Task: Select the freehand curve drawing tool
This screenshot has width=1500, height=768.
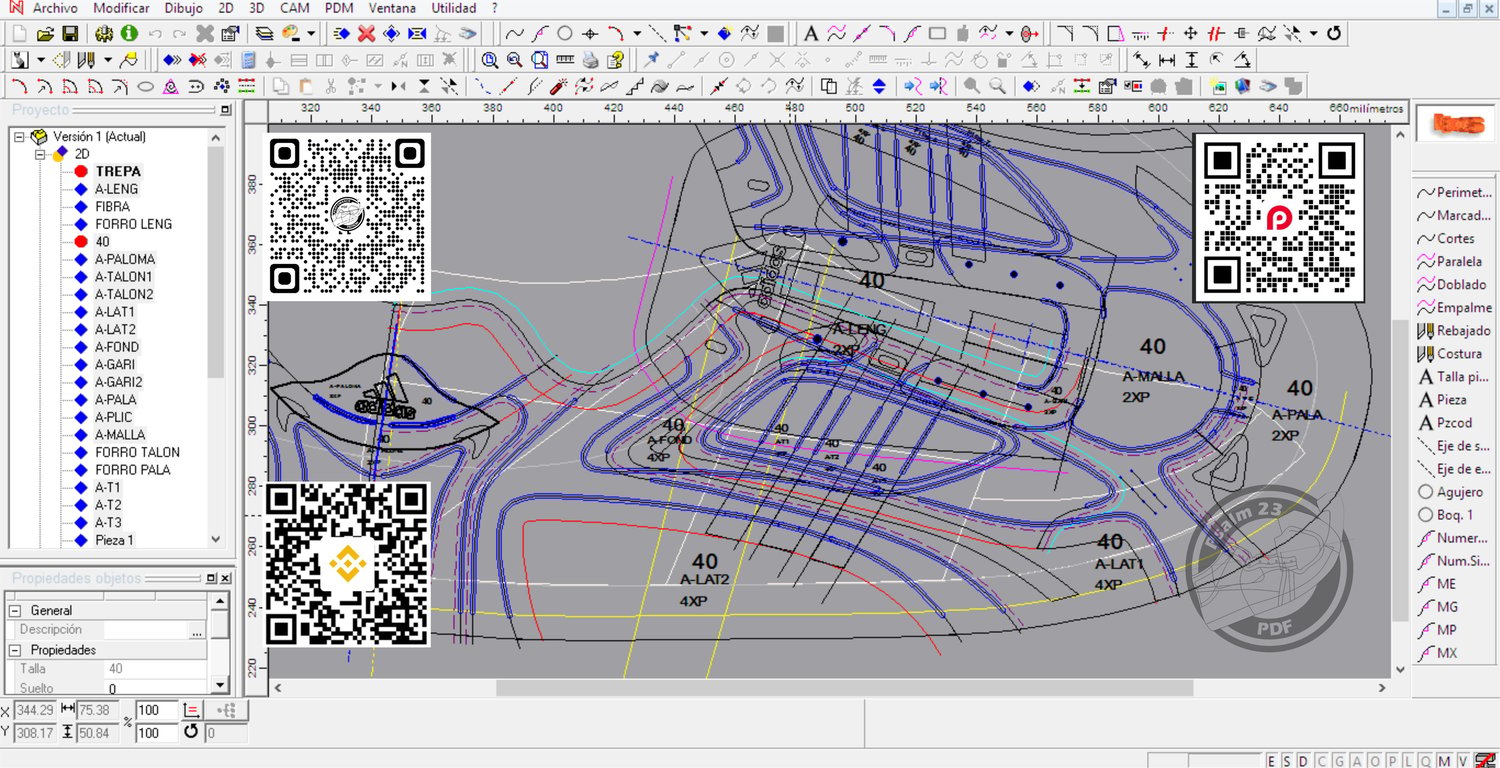Action: point(515,34)
